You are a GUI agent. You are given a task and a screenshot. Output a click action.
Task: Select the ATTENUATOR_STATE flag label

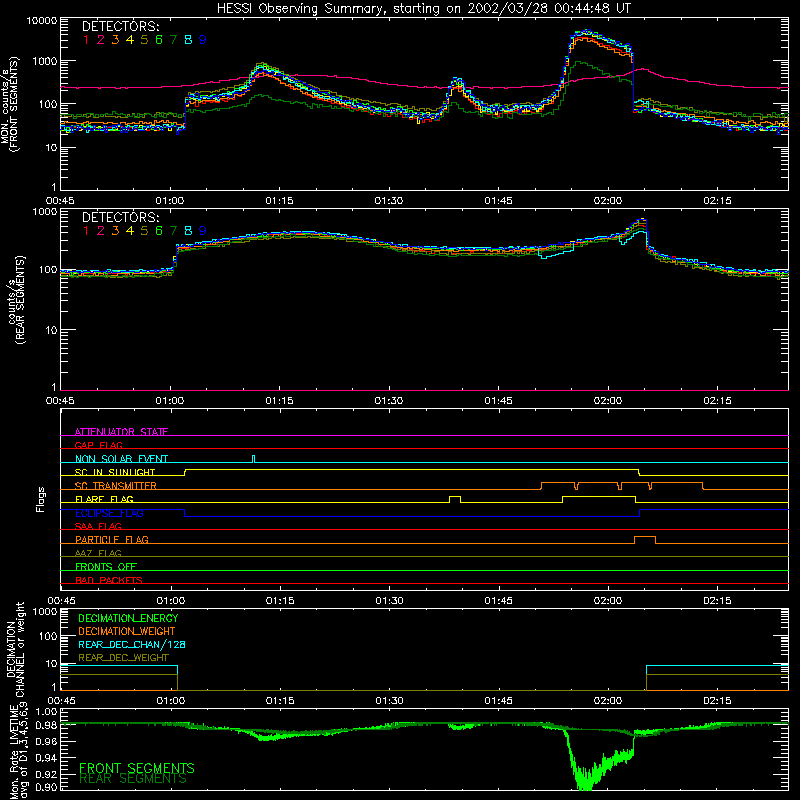point(121,432)
